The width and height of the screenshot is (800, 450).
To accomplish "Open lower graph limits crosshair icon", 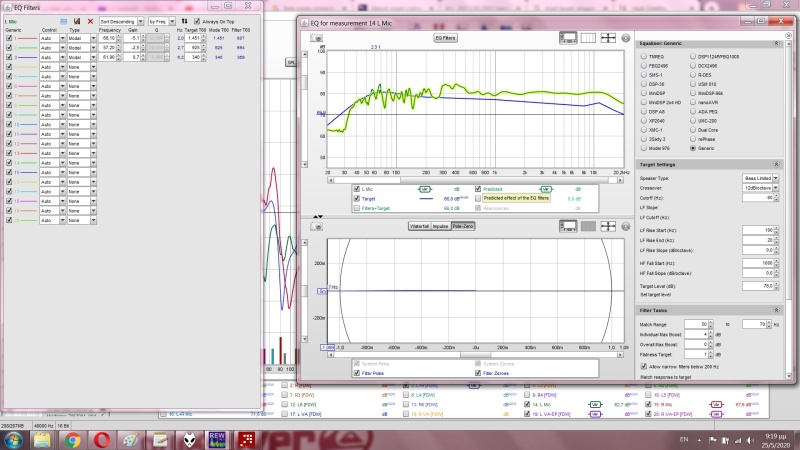I will [x=608, y=226].
